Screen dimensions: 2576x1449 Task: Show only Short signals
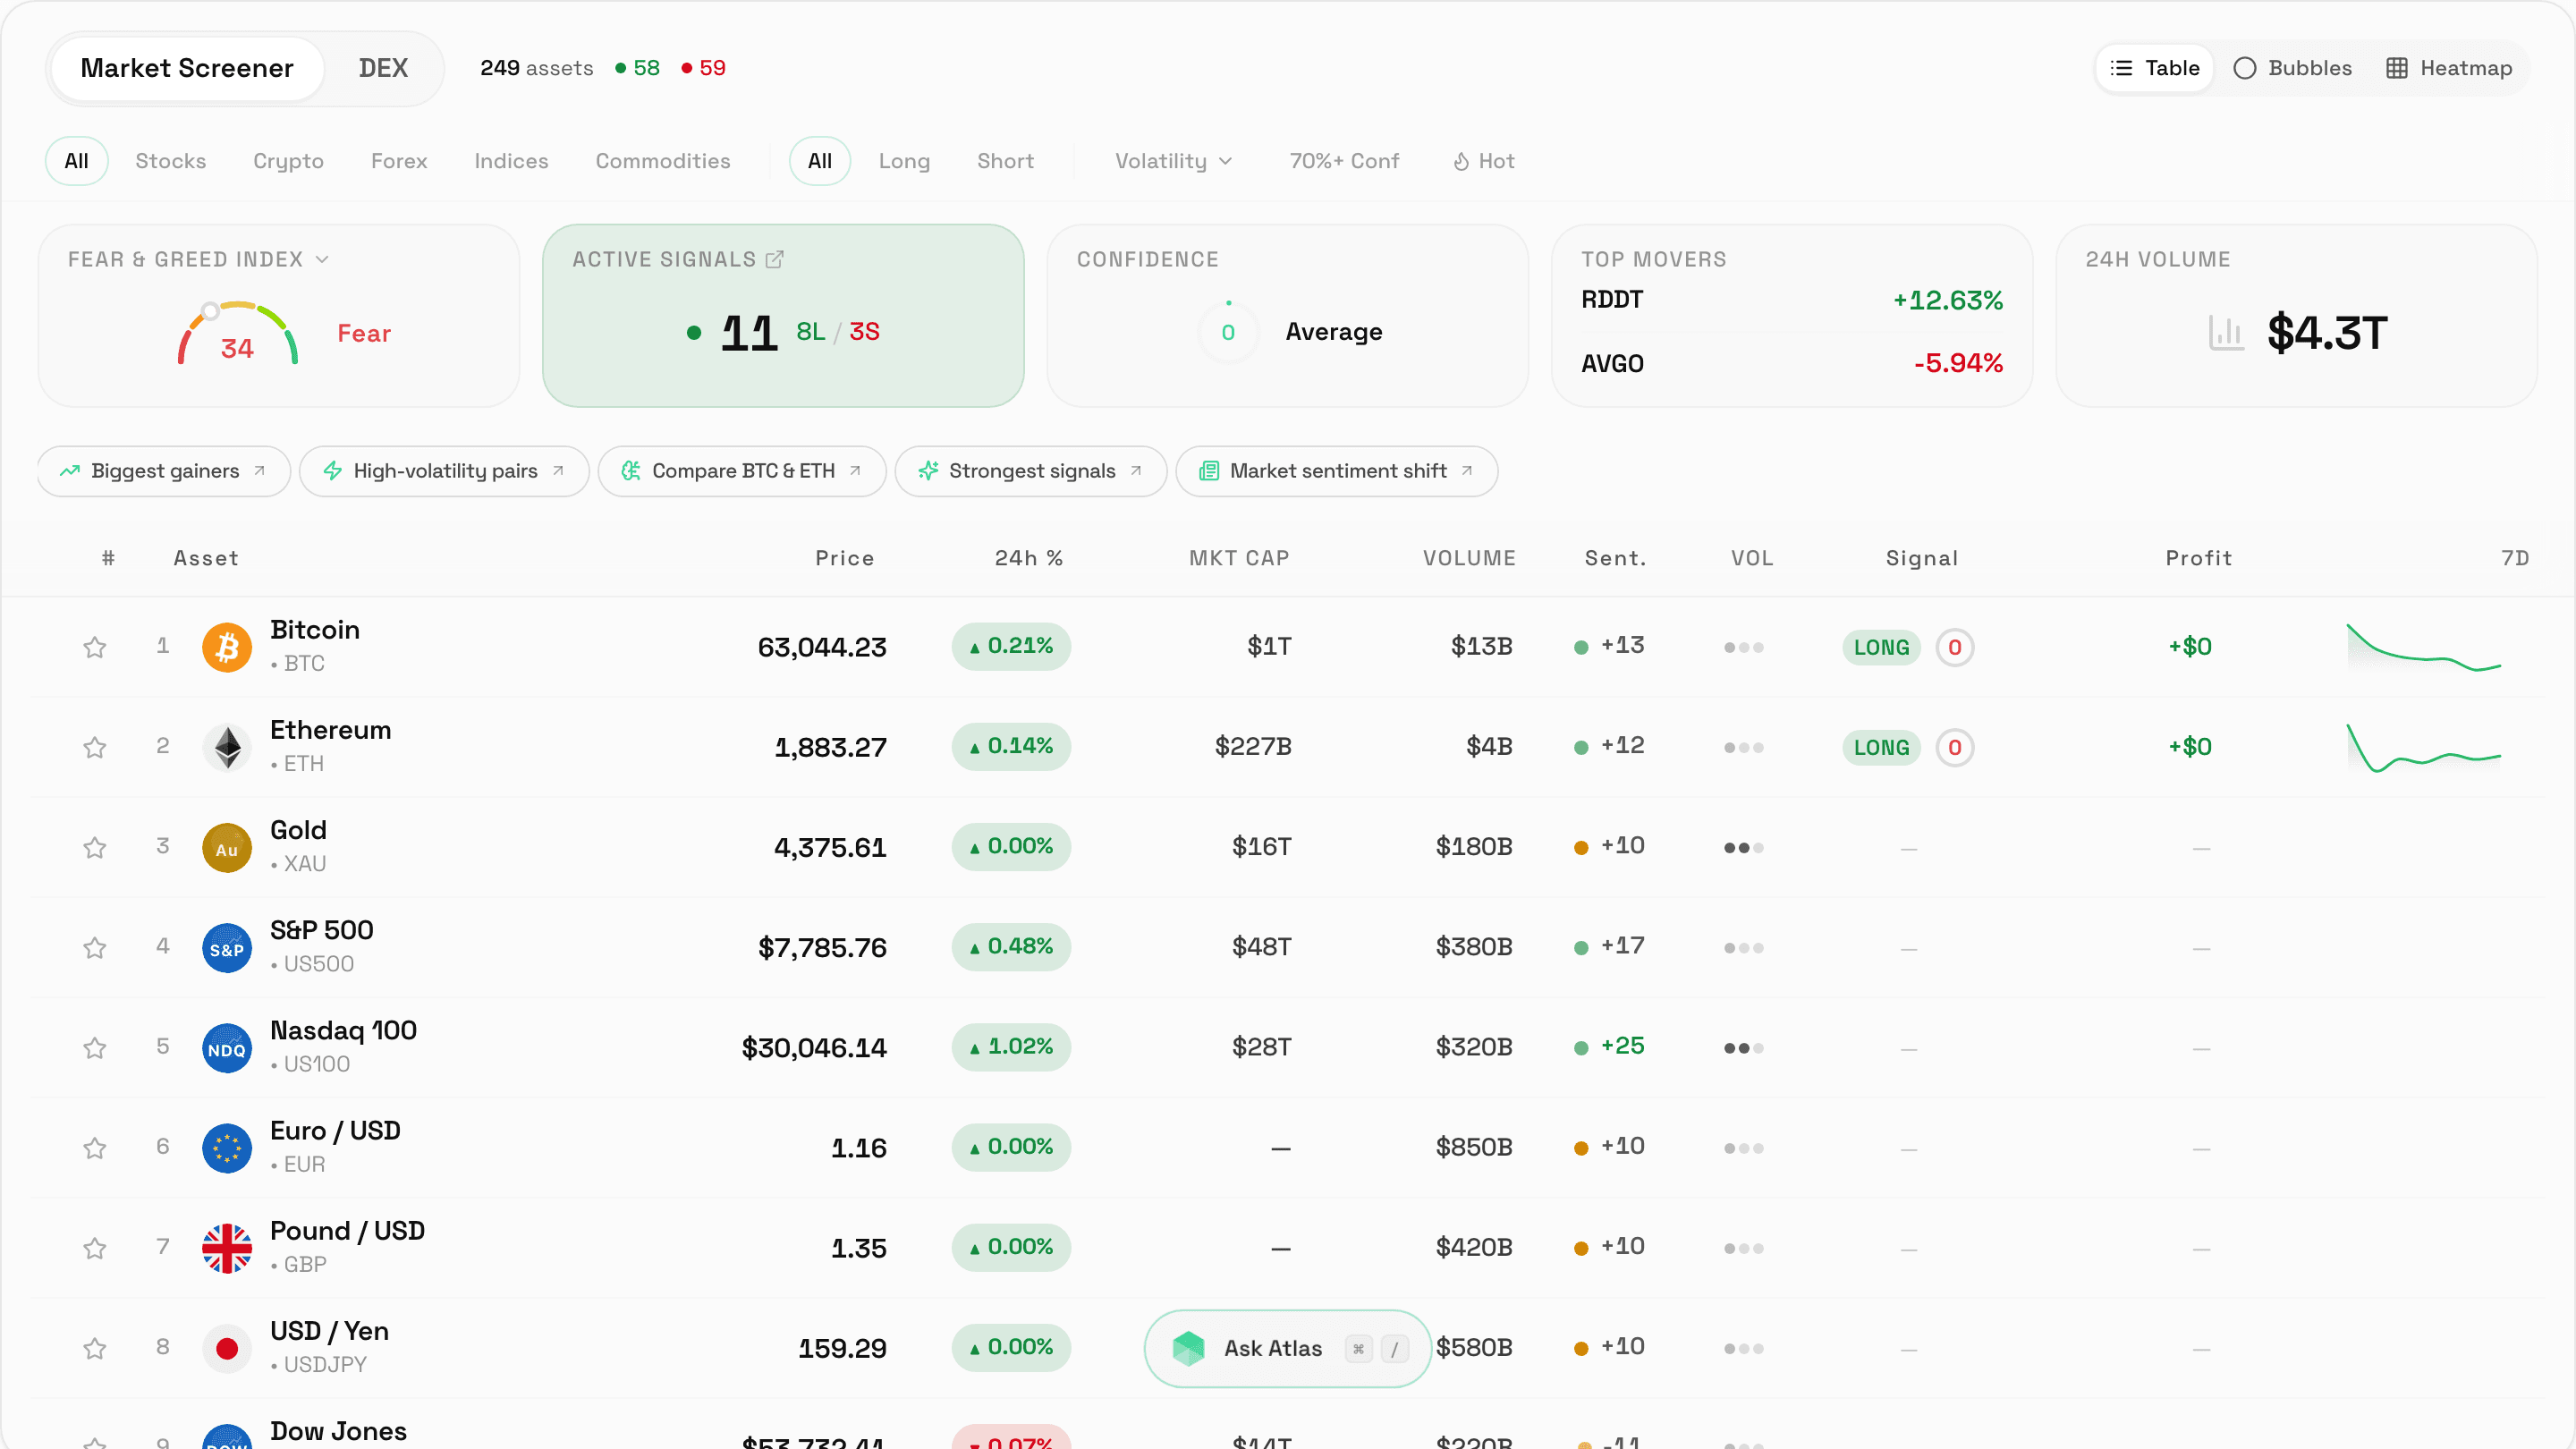tap(1005, 161)
